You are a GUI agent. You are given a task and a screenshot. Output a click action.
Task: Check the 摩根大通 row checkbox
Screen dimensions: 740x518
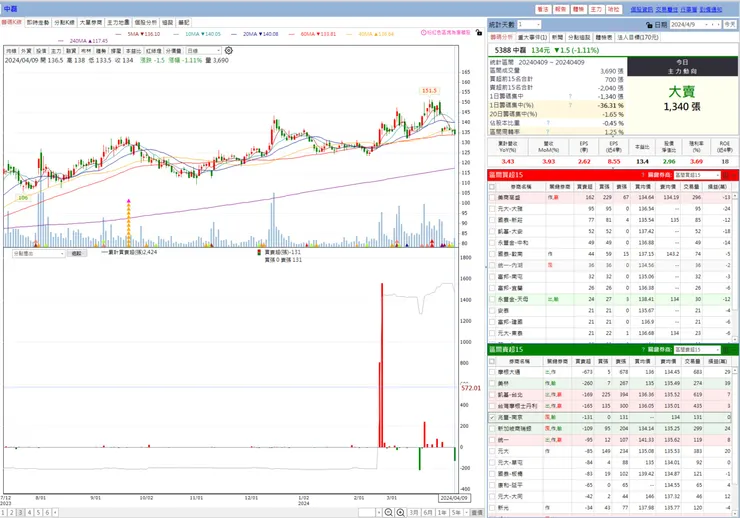492,372
